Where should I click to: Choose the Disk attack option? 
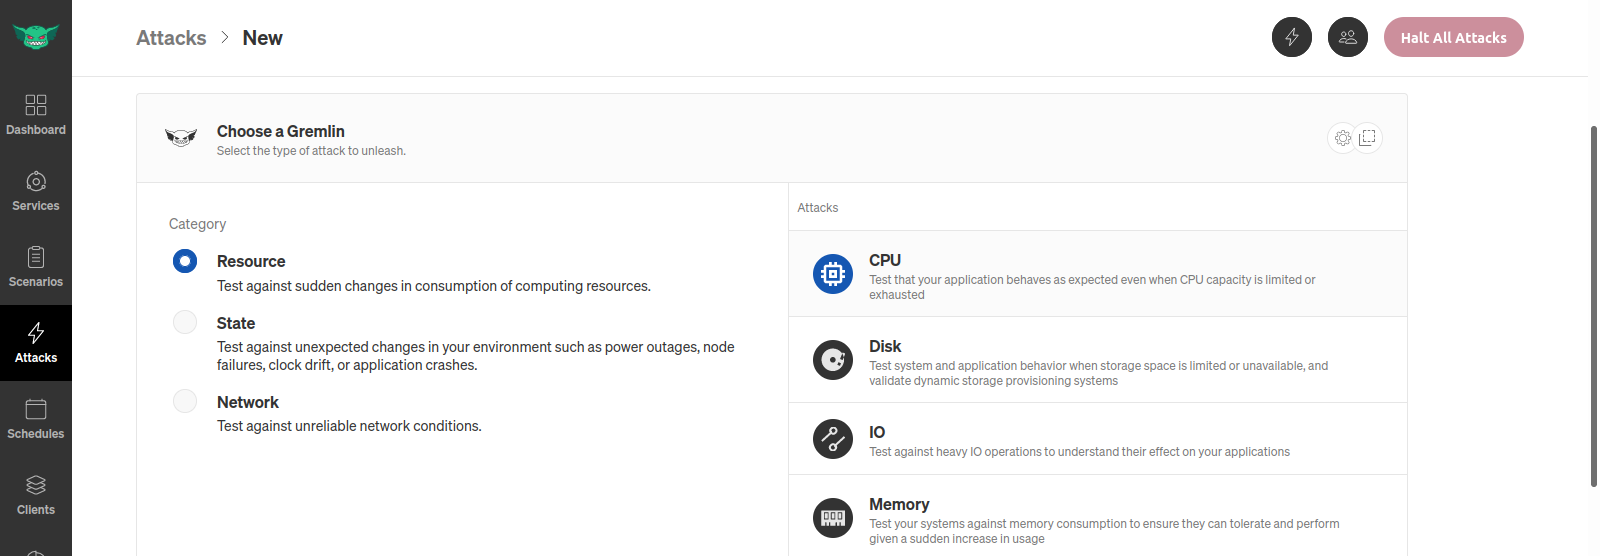[1097, 360]
